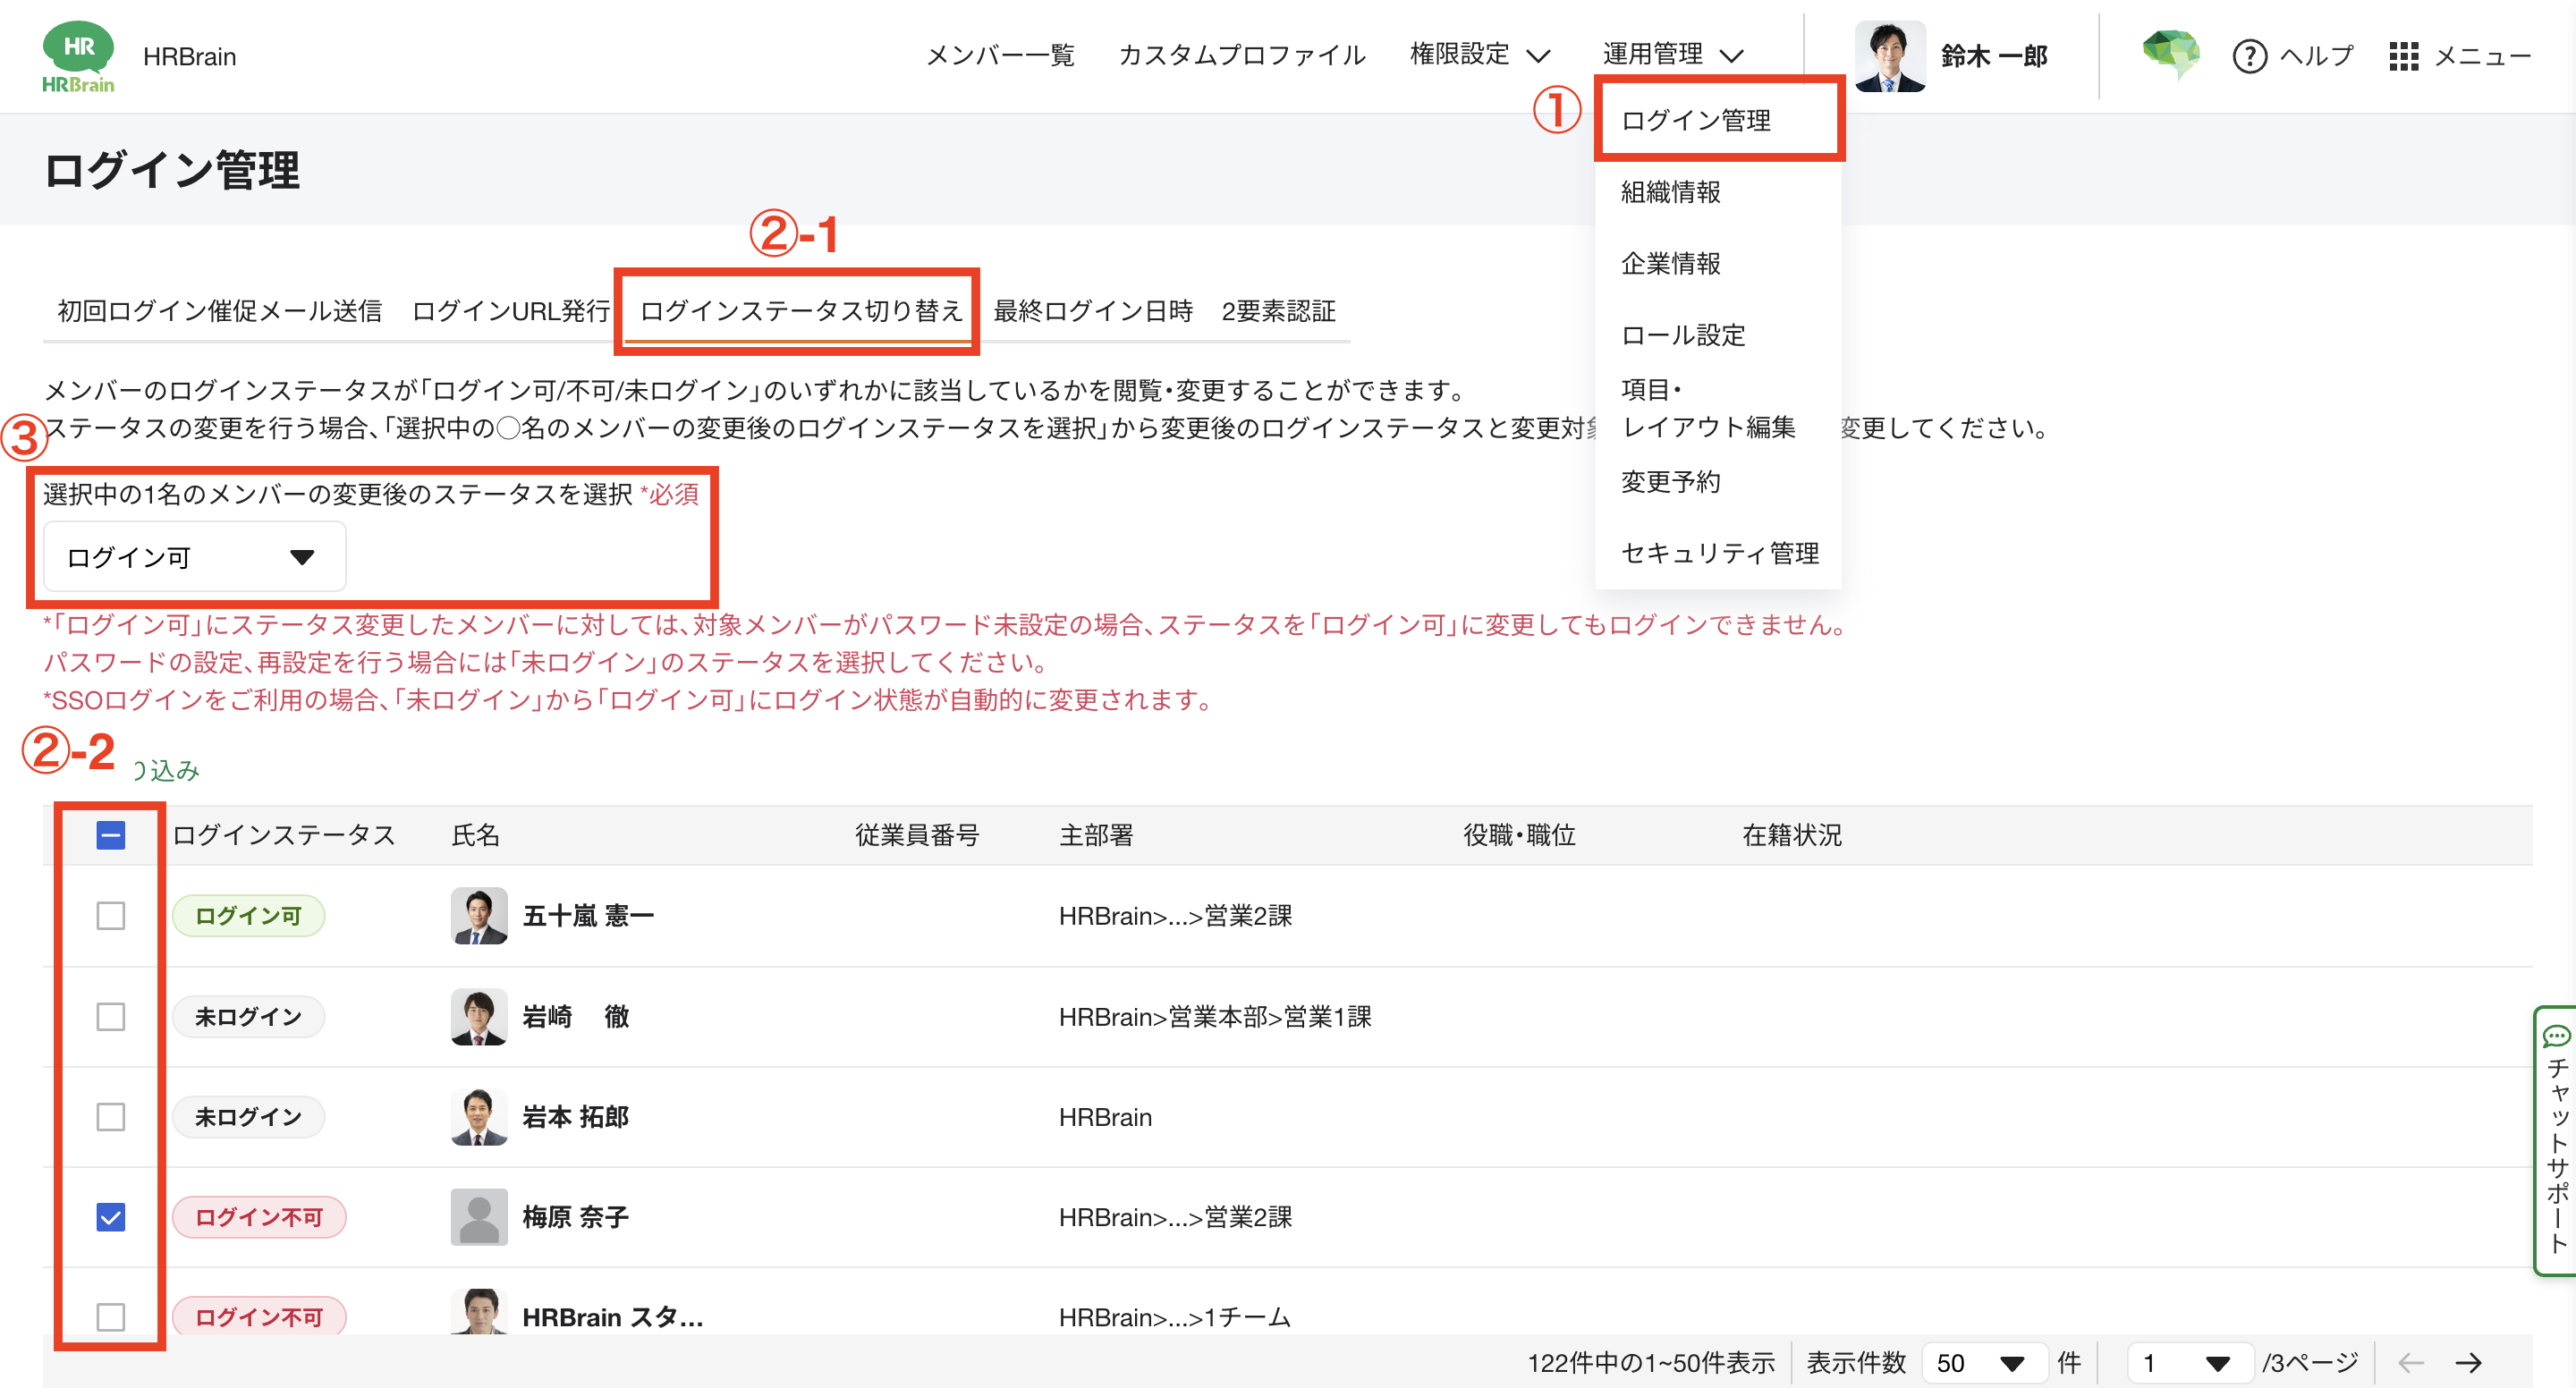Select セキュリティ管理 from the menu

click(1719, 553)
